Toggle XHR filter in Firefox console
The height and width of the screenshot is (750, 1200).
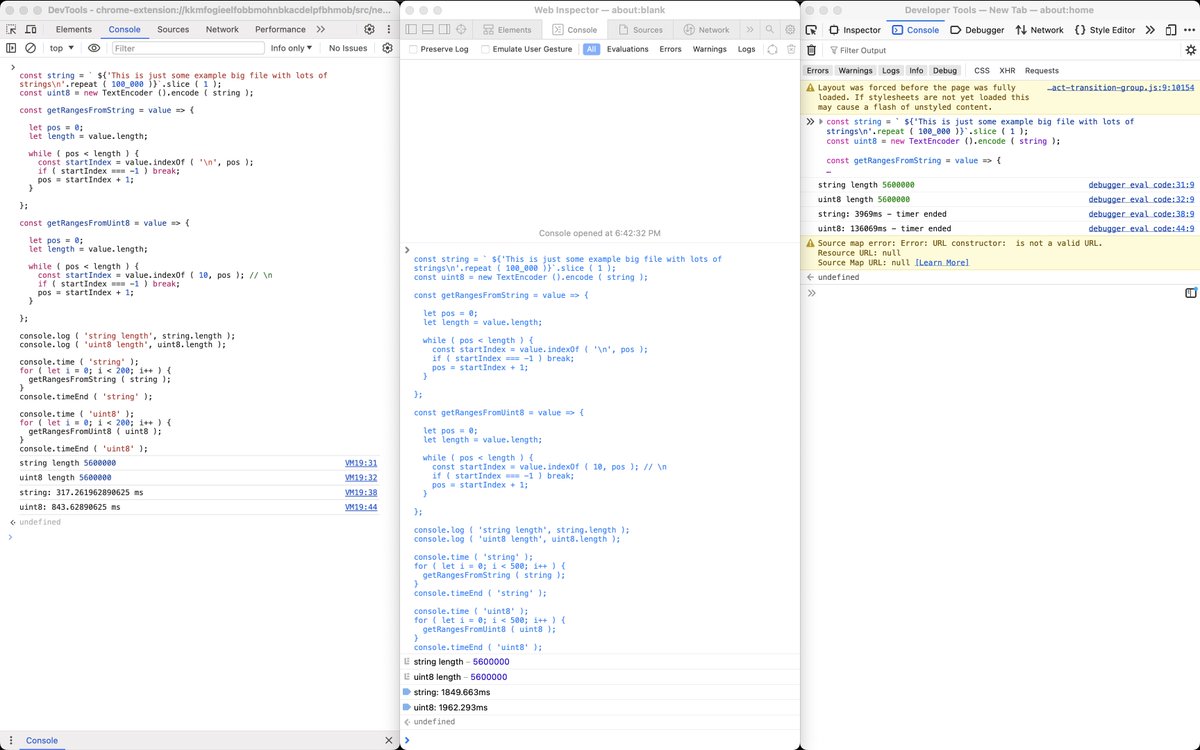(x=1007, y=71)
